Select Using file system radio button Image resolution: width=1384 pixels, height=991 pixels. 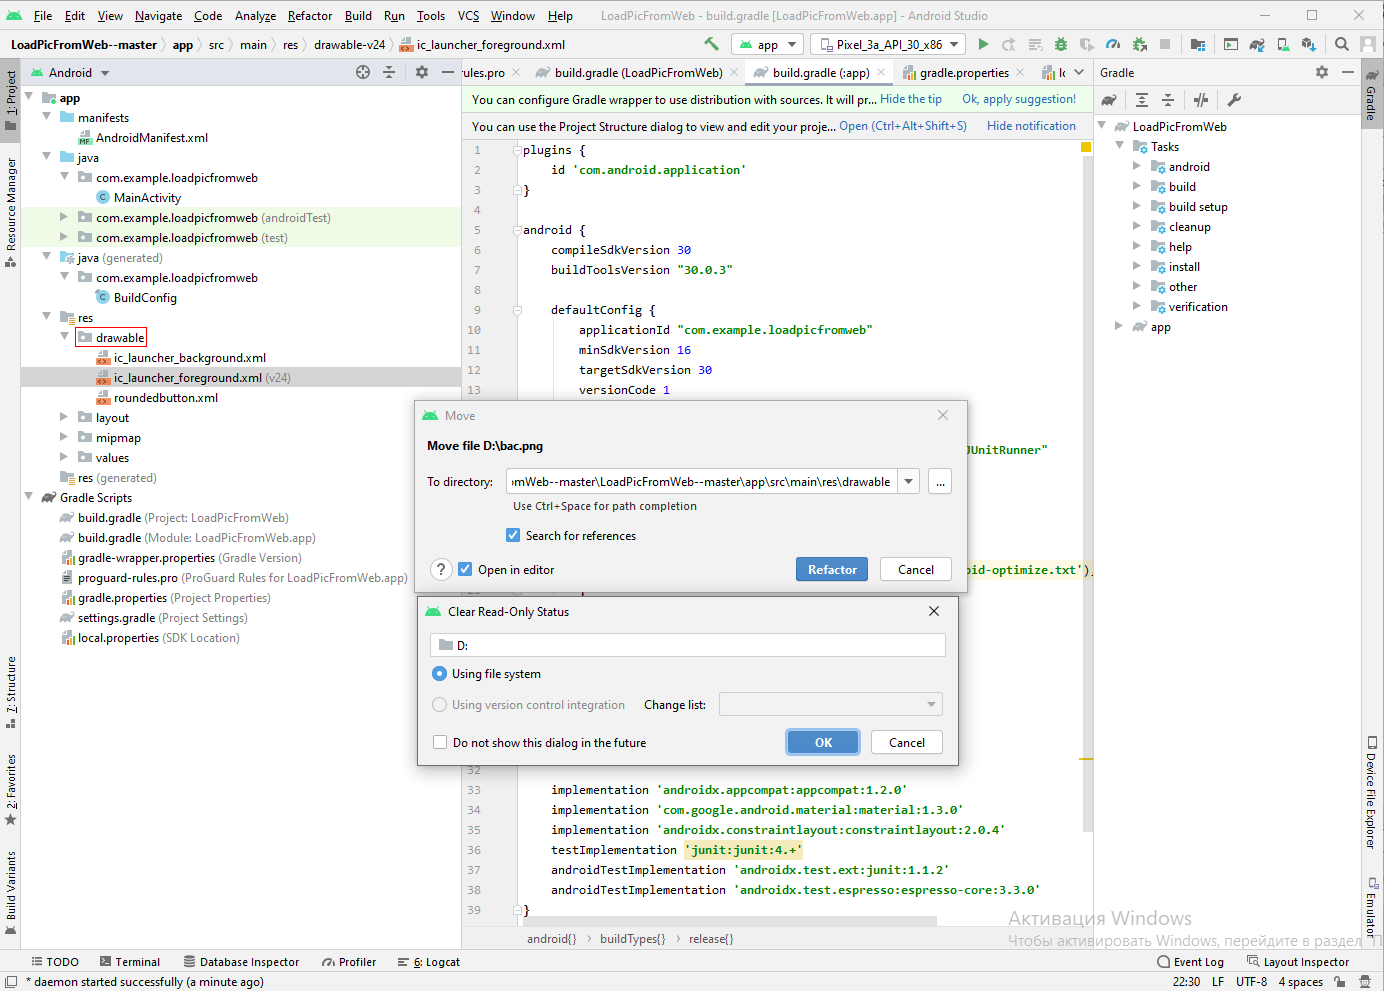pyautogui.click(x=439, y=673)
